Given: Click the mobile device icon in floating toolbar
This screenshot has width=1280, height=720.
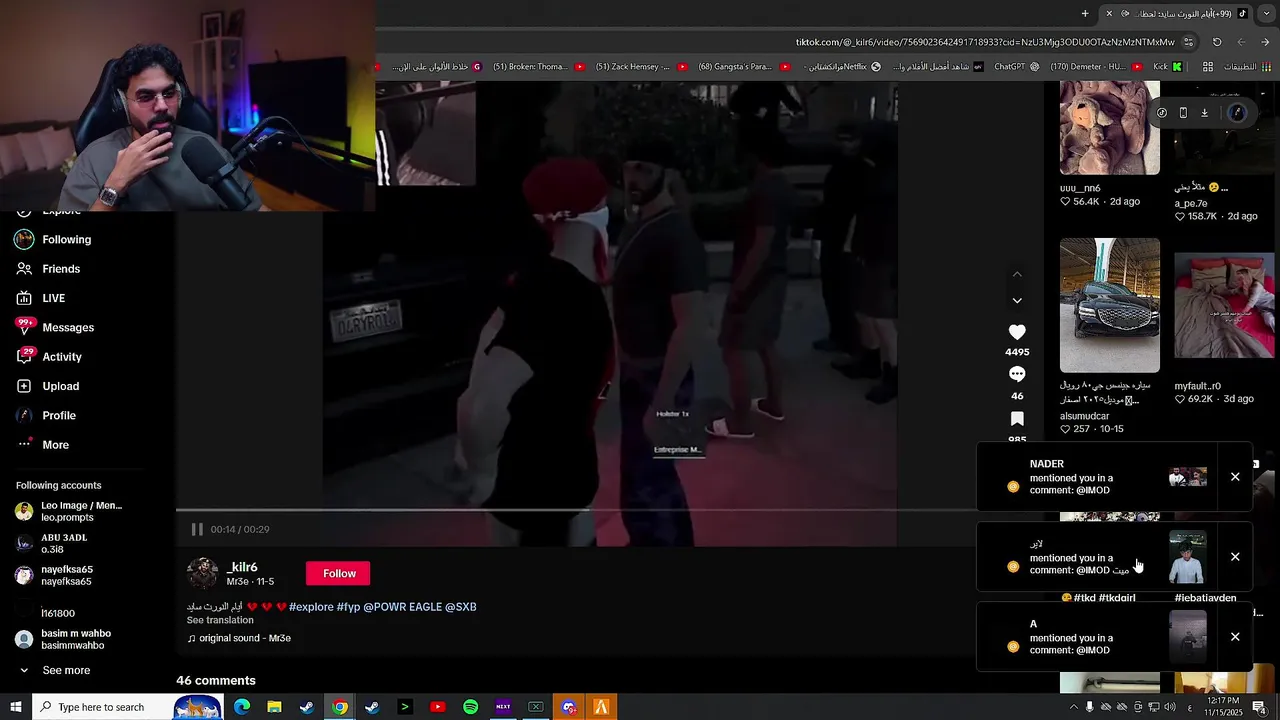Looking at the screenshot, I should [x=1183, y=113].
